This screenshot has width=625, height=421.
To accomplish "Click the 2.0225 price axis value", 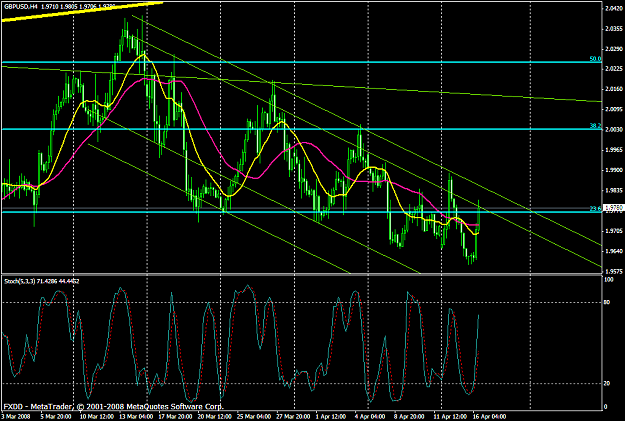I will tap(613, 69).
